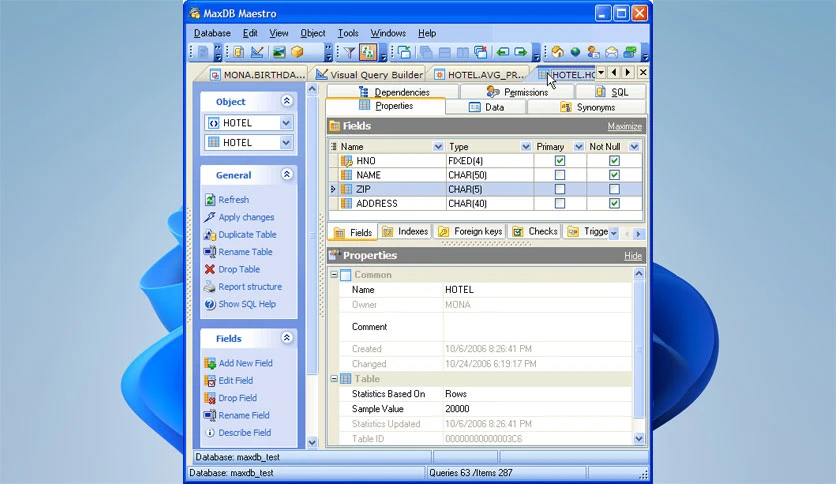Click the envelope mail toolbar icon
The height and width of the screenshot is (484, 836).
pos(612,52)
